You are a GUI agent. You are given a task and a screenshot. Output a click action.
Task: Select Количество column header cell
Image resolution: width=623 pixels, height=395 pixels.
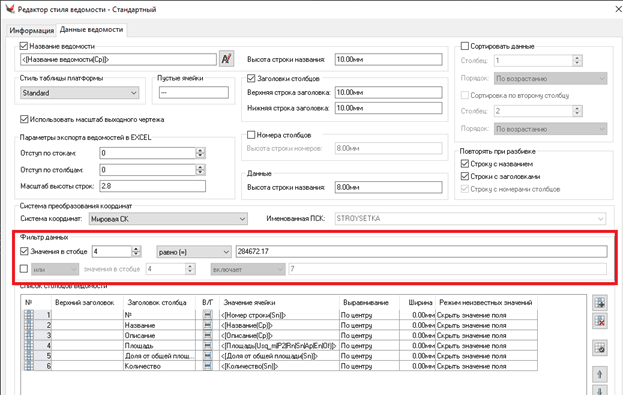pyautogui.click(x=159, y=366)
